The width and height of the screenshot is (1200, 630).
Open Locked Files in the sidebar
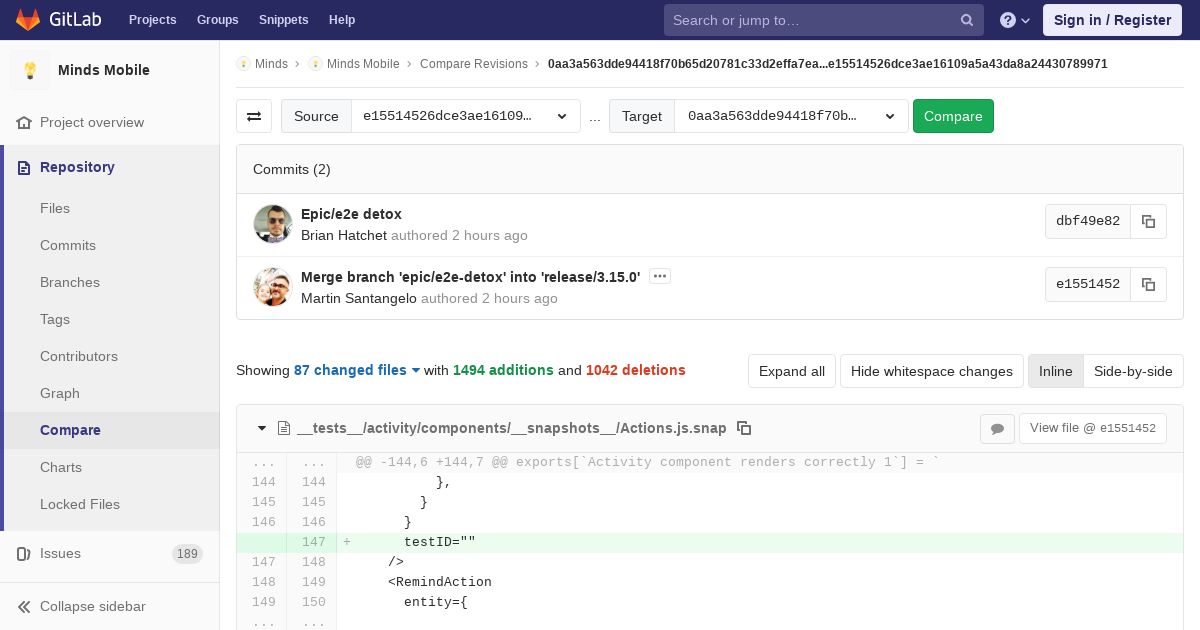80,504
